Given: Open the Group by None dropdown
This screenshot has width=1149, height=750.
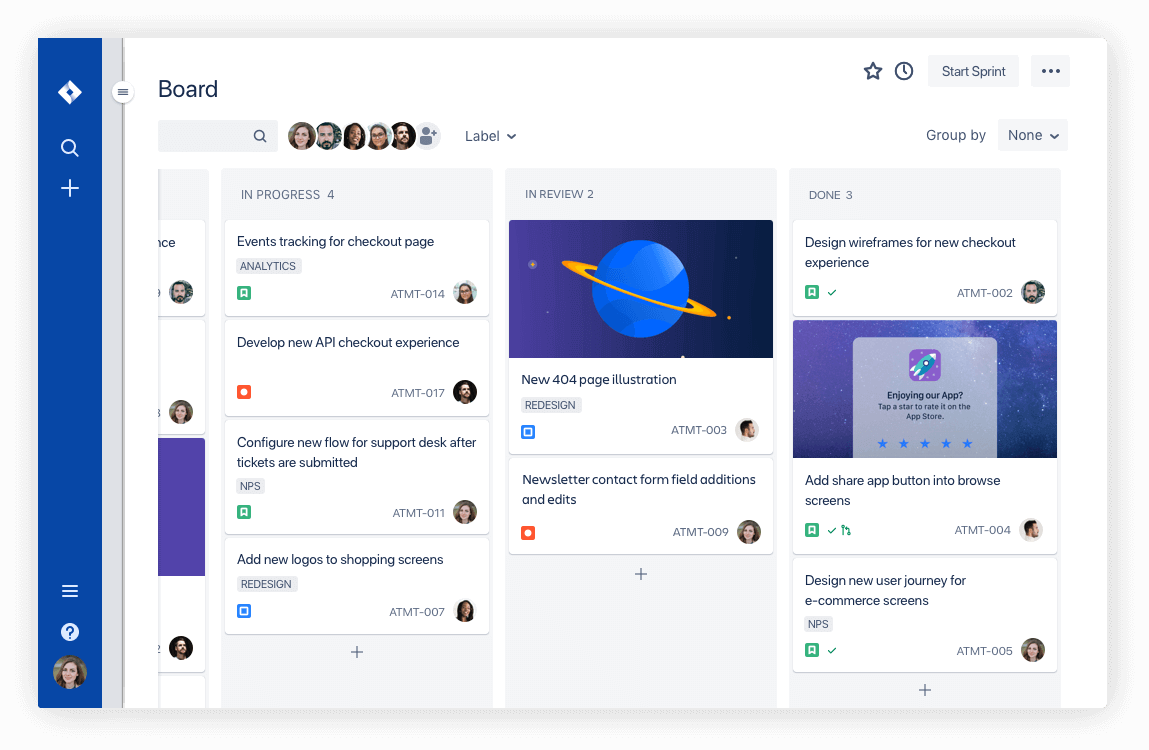Looking at the screenshot, I should (1032, 134).
